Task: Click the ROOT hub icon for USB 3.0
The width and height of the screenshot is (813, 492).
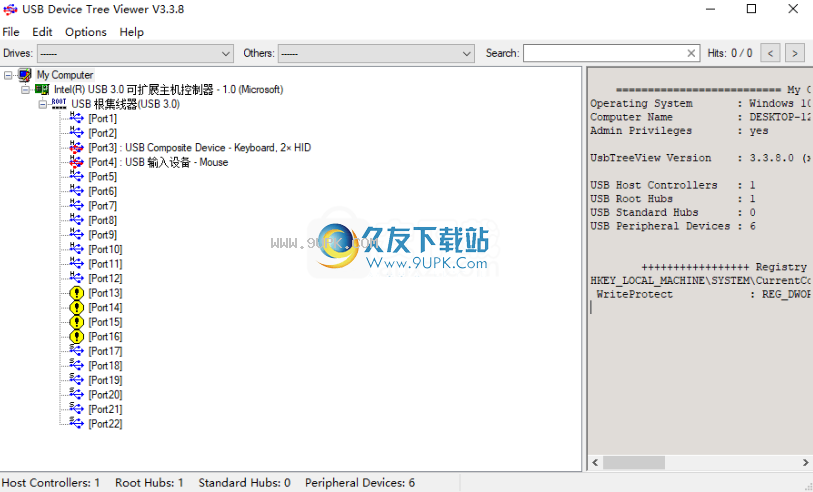Action: 59,104
